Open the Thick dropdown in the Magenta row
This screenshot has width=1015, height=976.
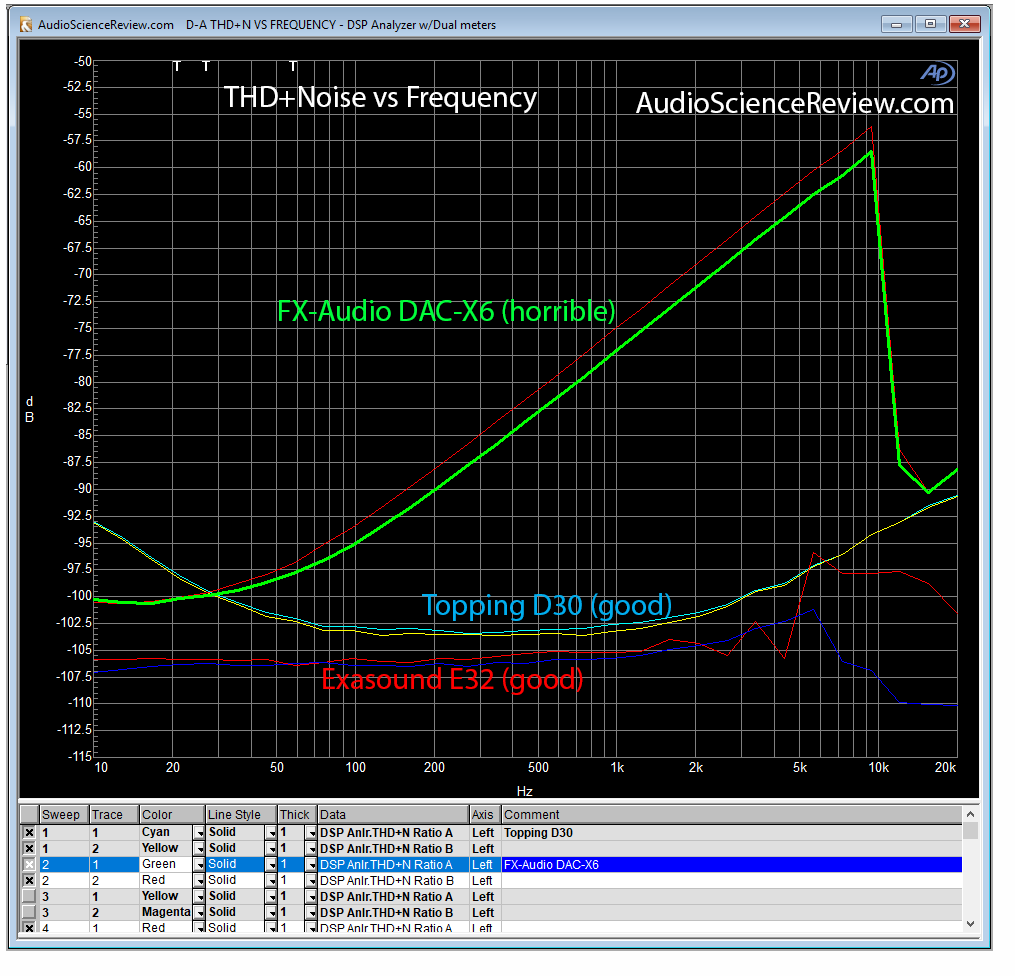(x=311, y=913)
